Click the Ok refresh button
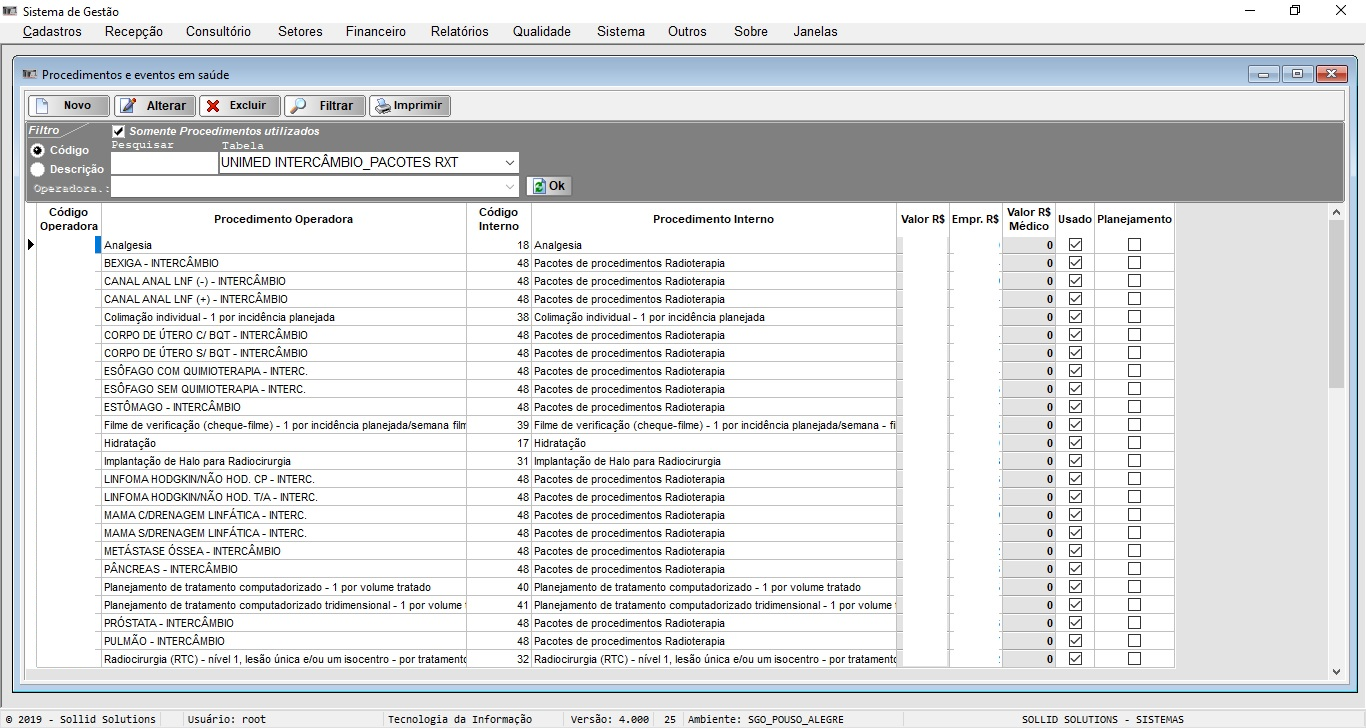This screenshot has height=728, width=1366. click(549, 186)
